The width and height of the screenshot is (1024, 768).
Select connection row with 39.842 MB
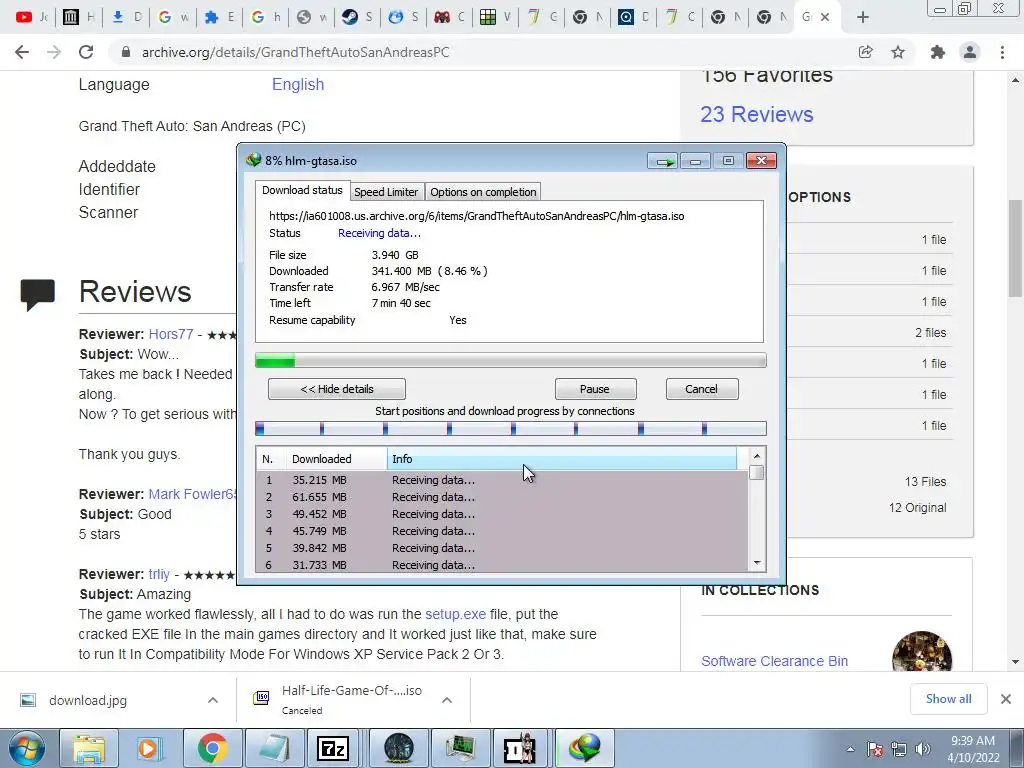click(502, 548)
